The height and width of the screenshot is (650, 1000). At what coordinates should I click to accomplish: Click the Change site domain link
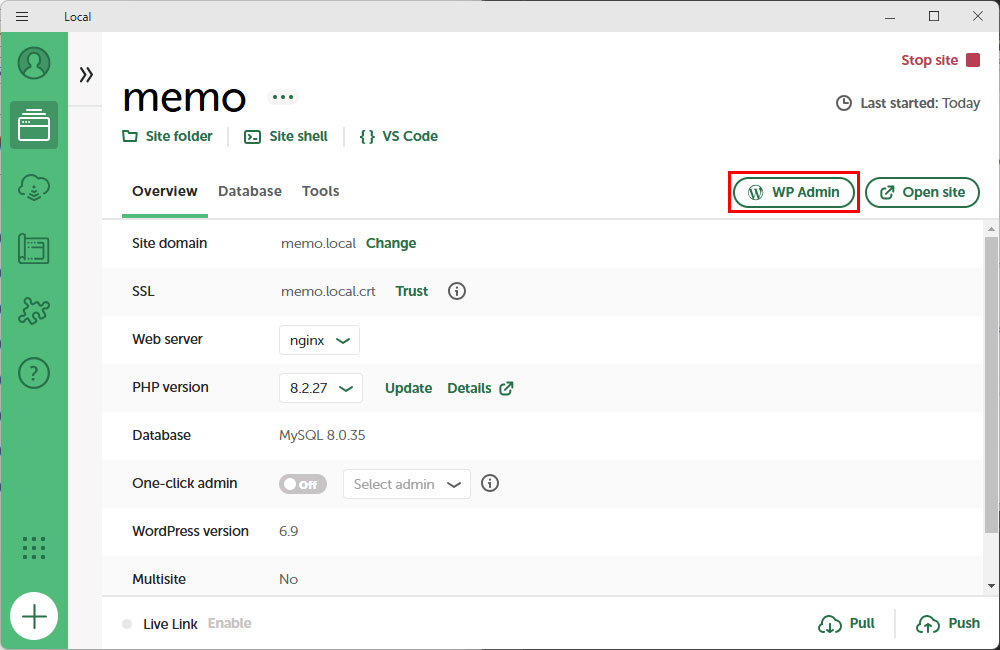[391, 243]
